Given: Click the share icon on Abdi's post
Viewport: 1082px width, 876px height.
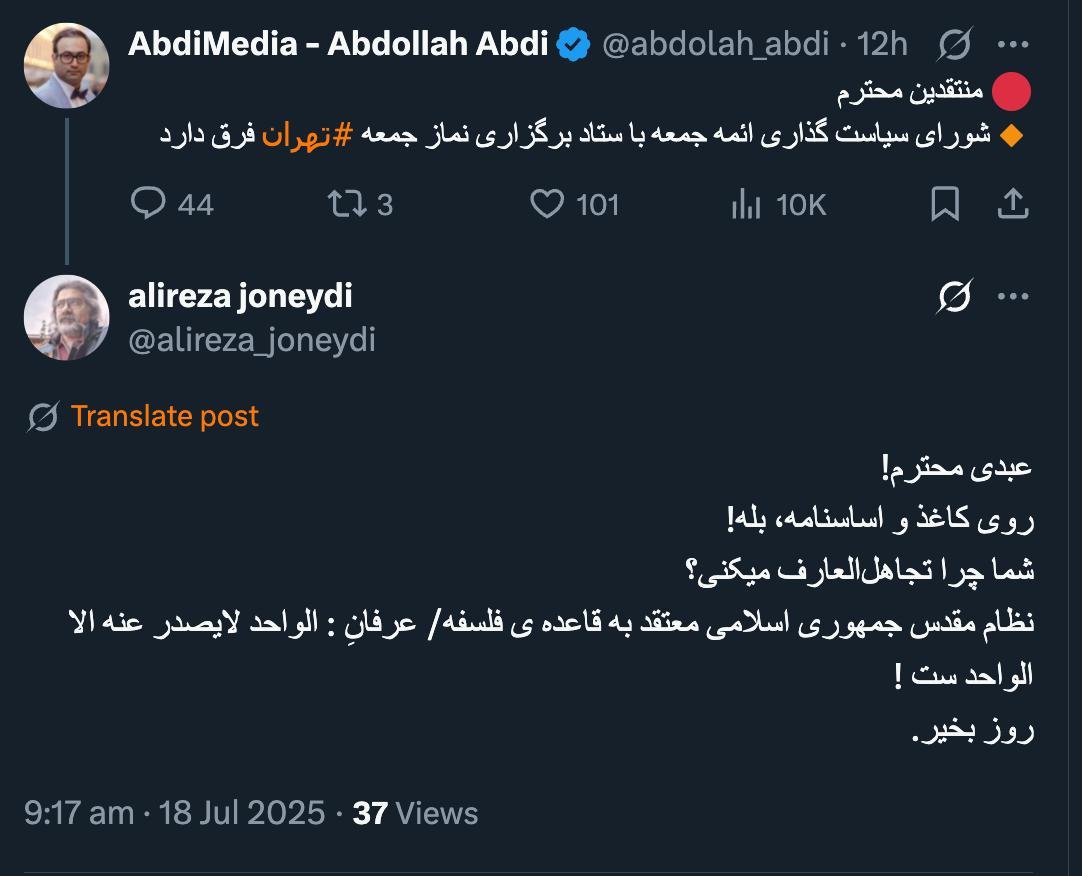Looking at the screenshot, I should click(1013, 204).
